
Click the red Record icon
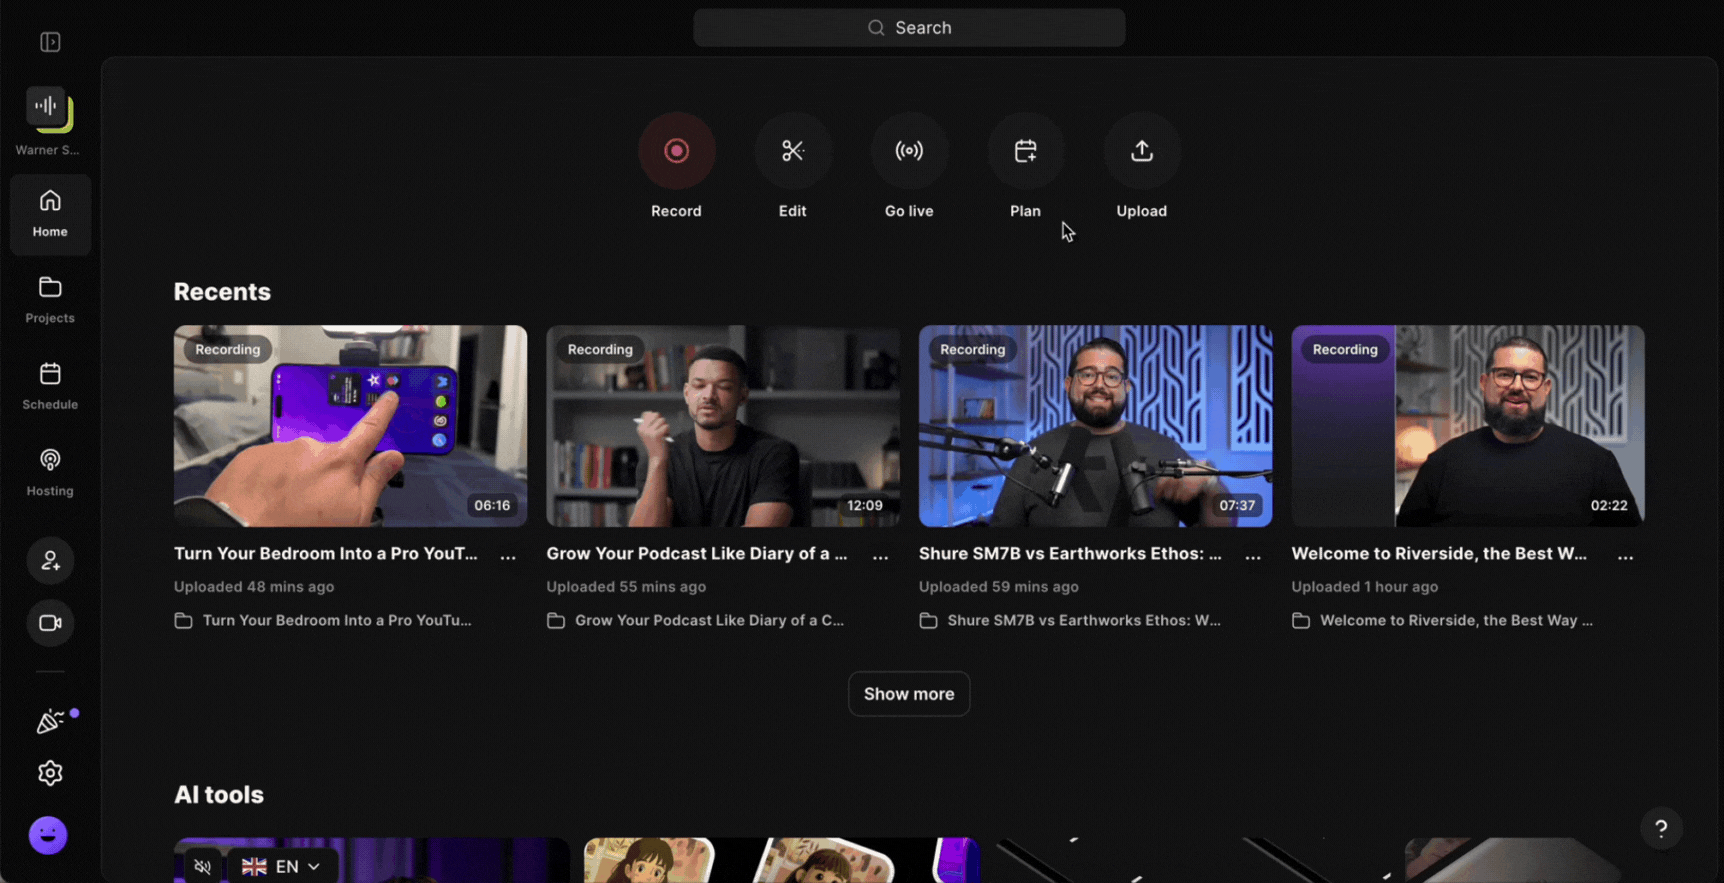coord(676,151)
